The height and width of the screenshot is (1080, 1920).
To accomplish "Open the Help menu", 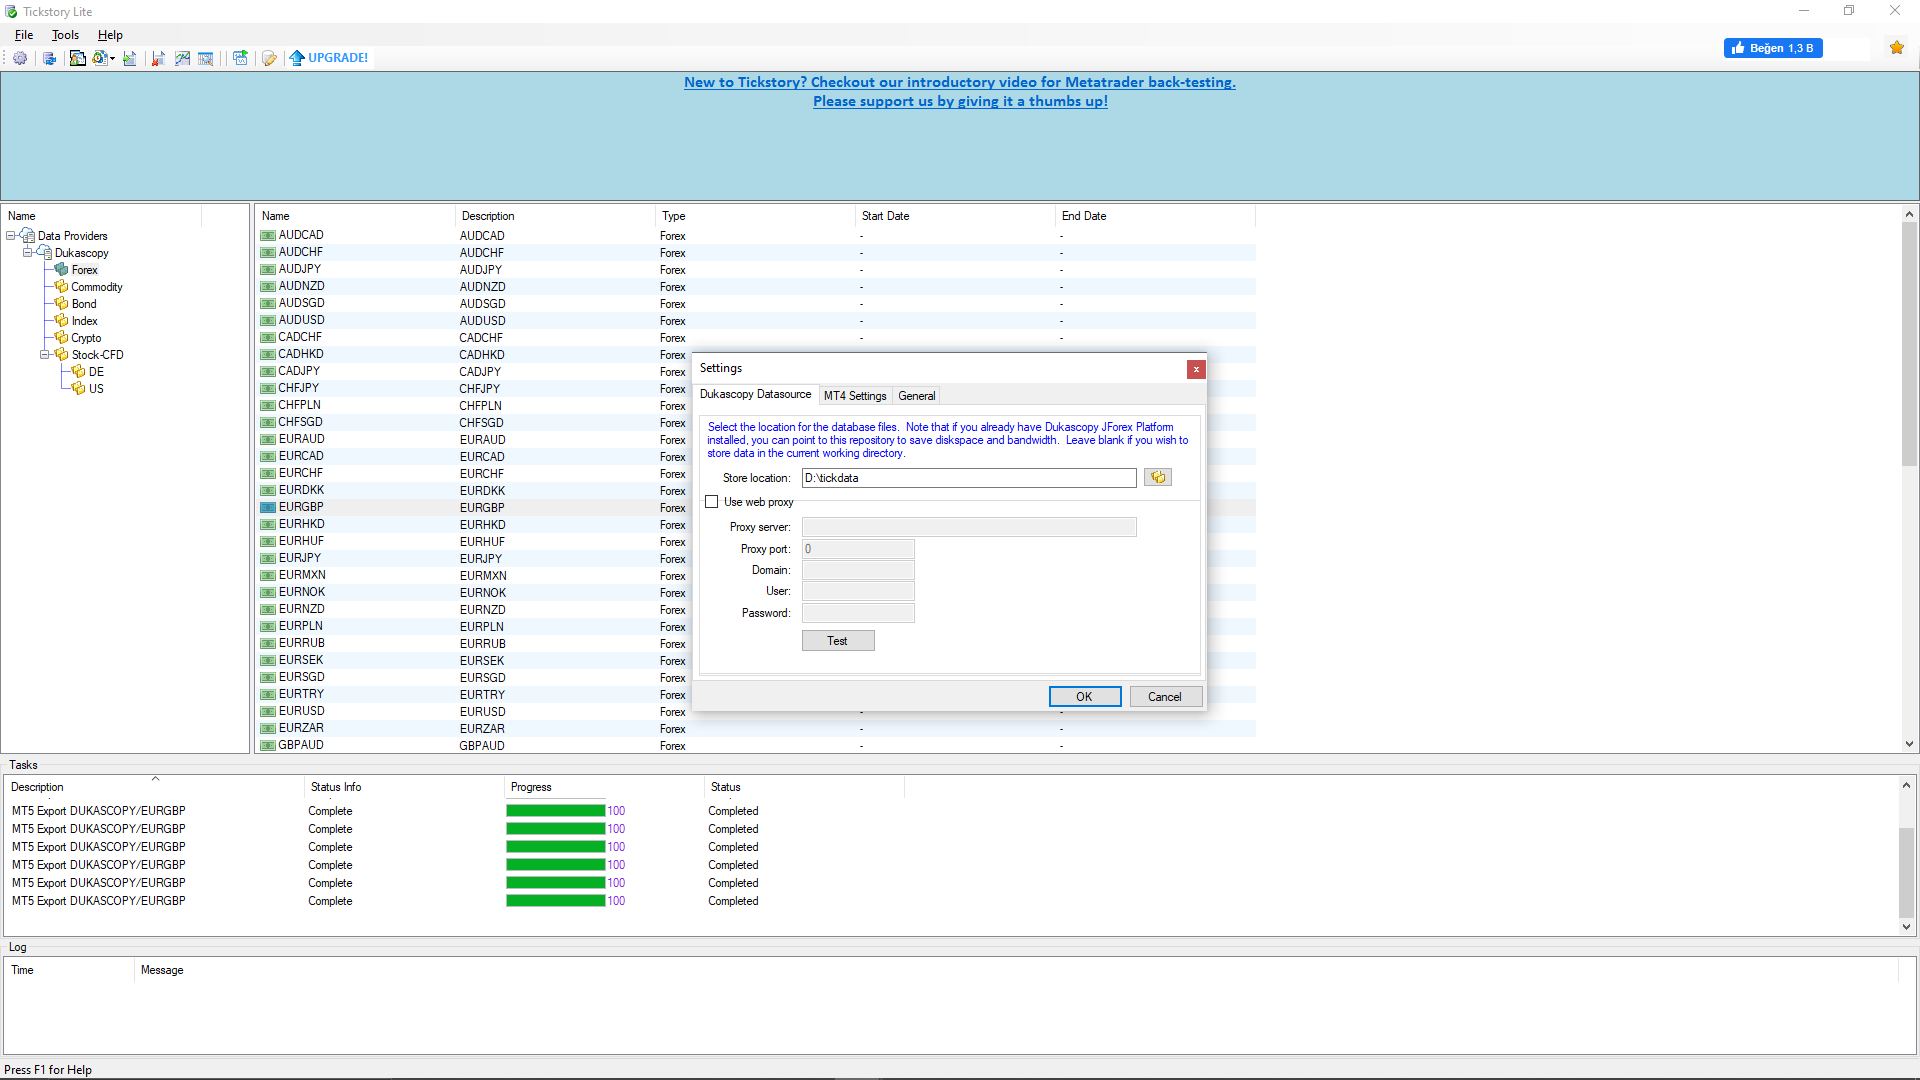I will coord(110,35).
